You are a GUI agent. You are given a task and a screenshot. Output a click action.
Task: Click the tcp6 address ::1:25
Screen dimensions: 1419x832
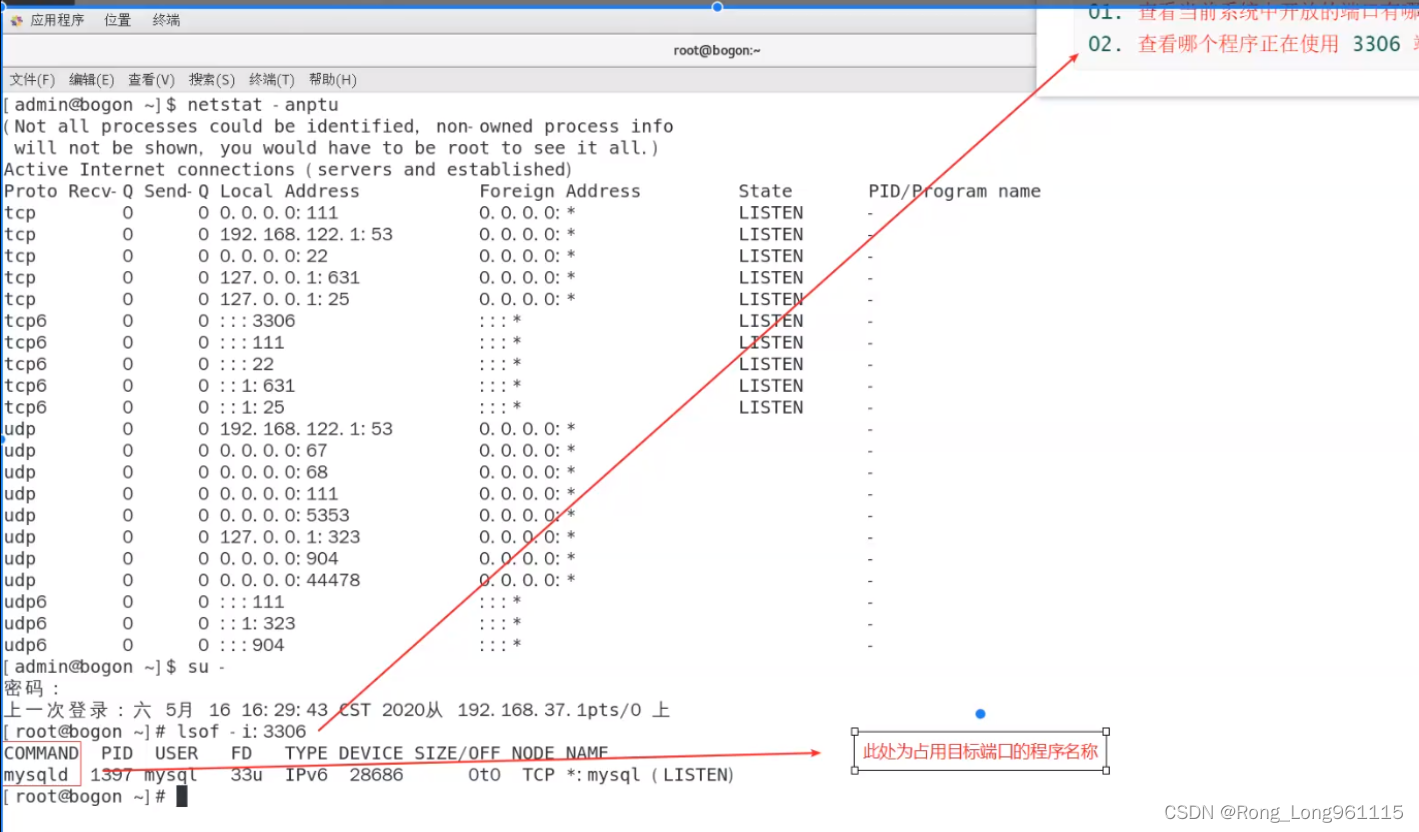(252, 408)
